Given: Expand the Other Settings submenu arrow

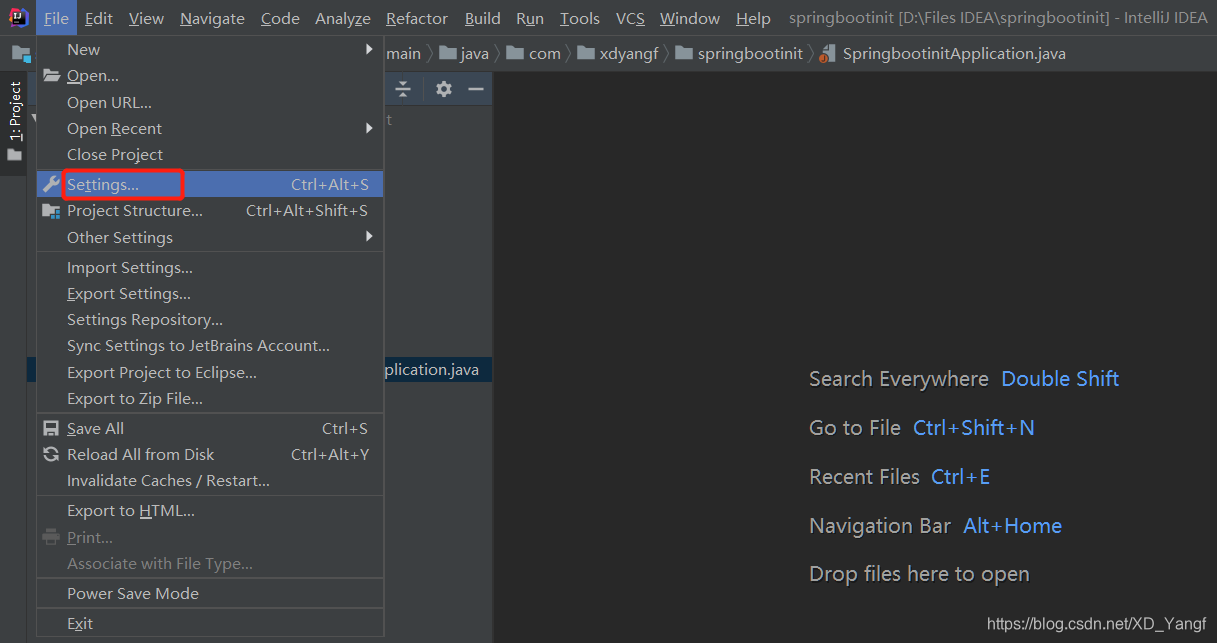Looking at the screenshot, I should [369, 237].
